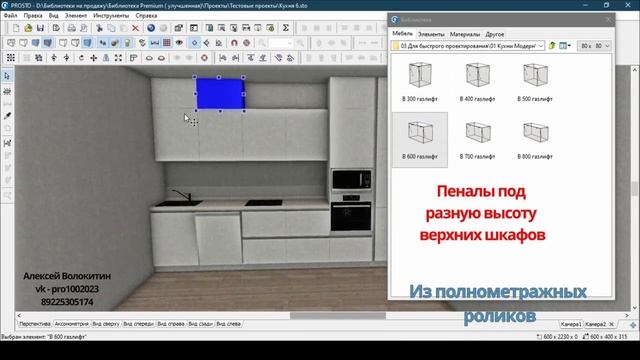The height and width of the screenshot is (360, 640).
Task: Open the zoom percentage combo box in toolbar
Action: [281, 43]
